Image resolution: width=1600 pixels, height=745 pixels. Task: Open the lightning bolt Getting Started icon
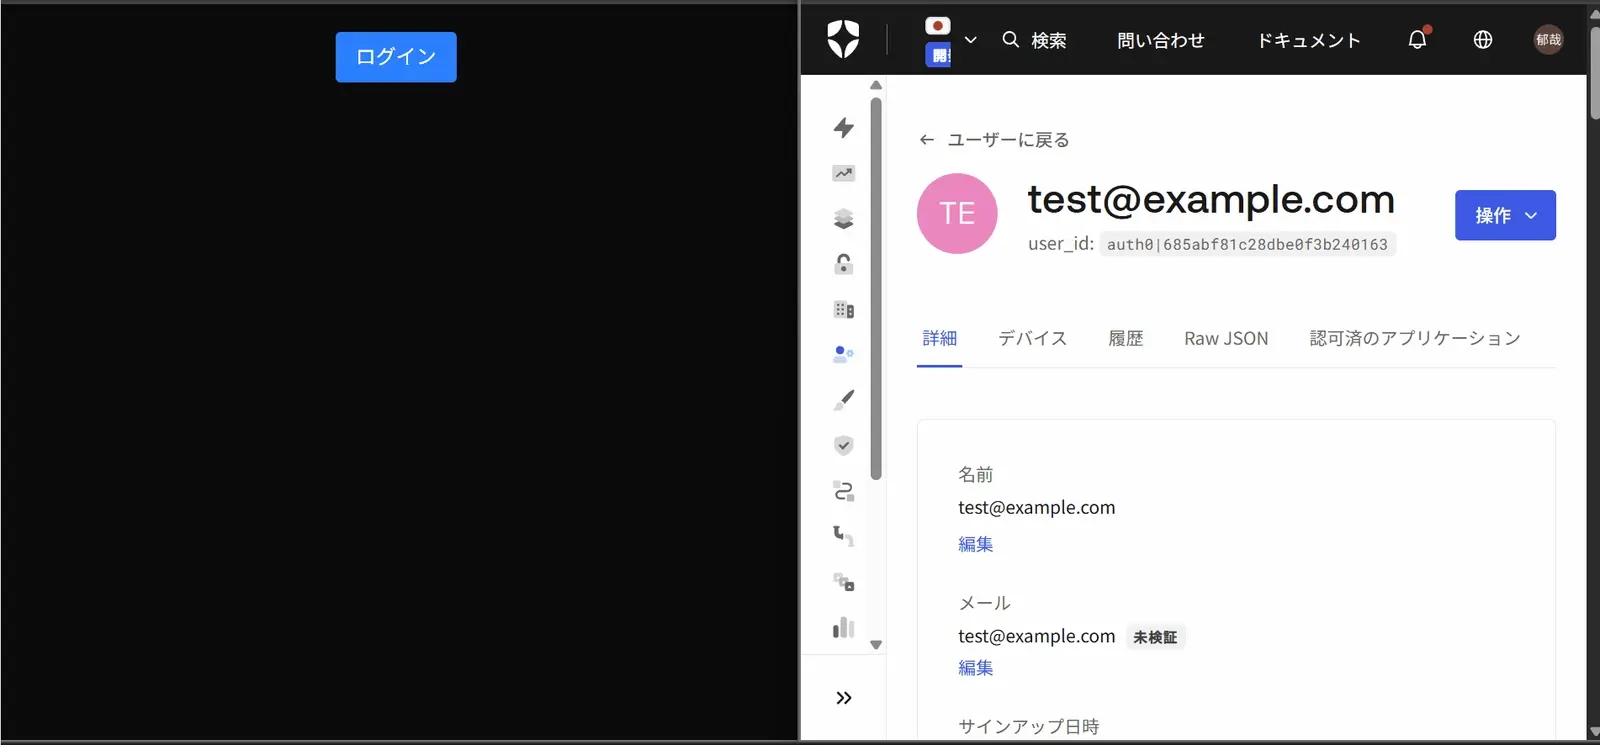click(x=844, y=128)
